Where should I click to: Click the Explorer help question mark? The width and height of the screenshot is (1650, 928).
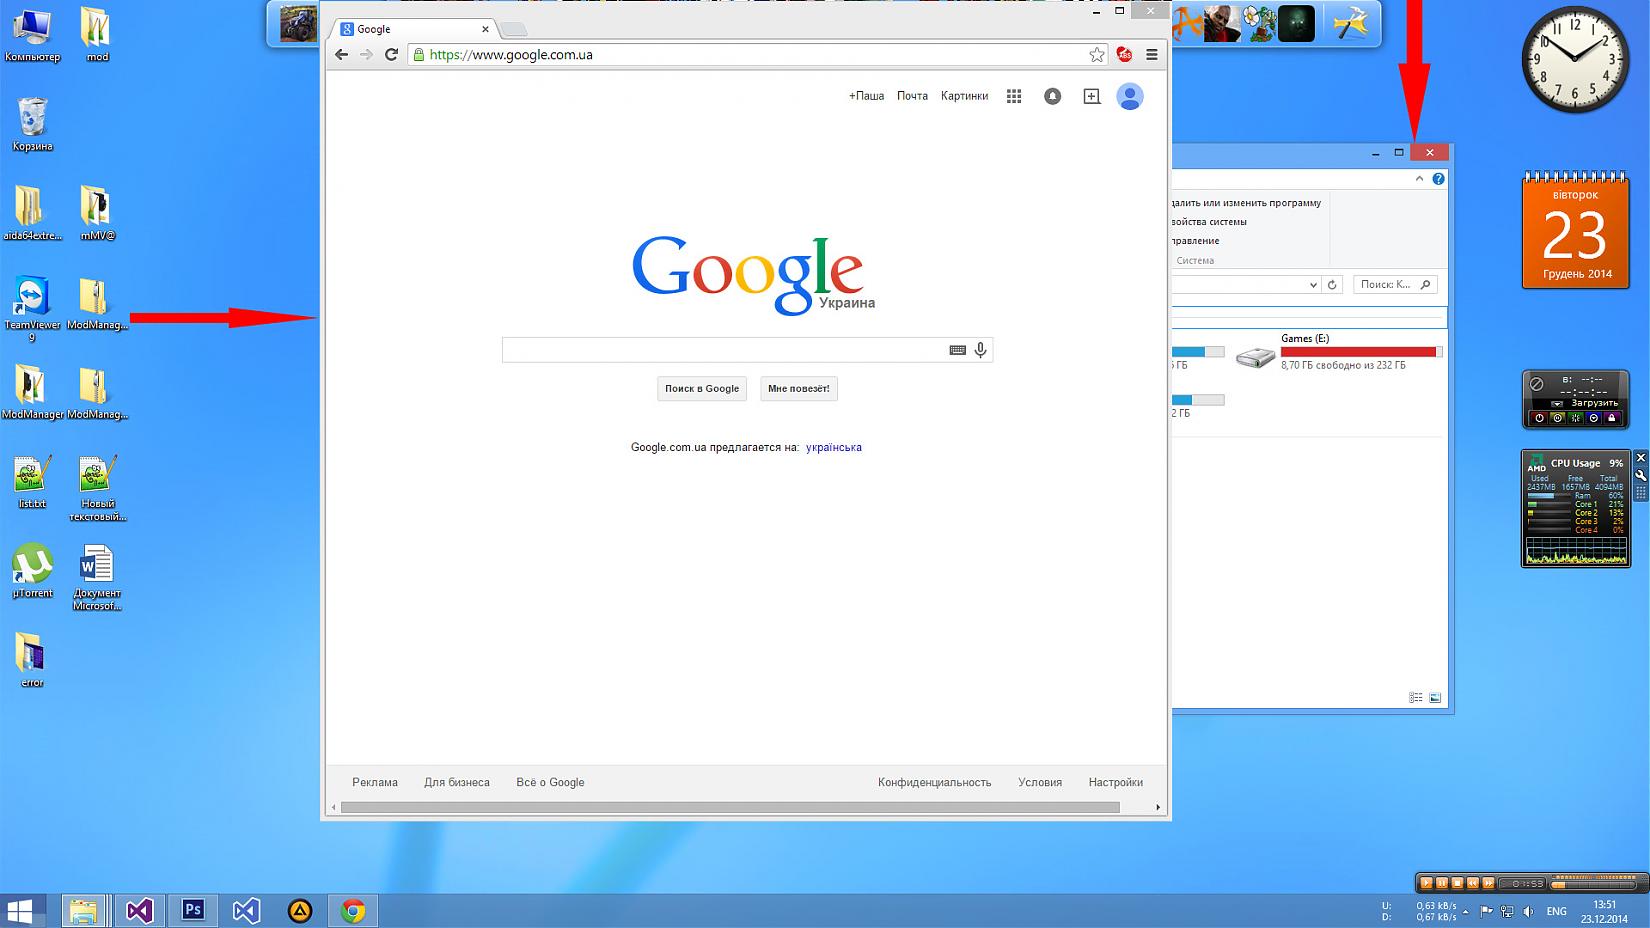point(1438,179)
